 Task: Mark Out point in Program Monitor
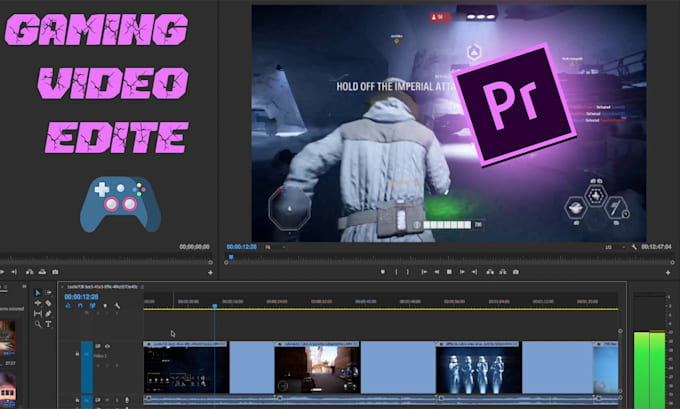[x=408, y=272]
